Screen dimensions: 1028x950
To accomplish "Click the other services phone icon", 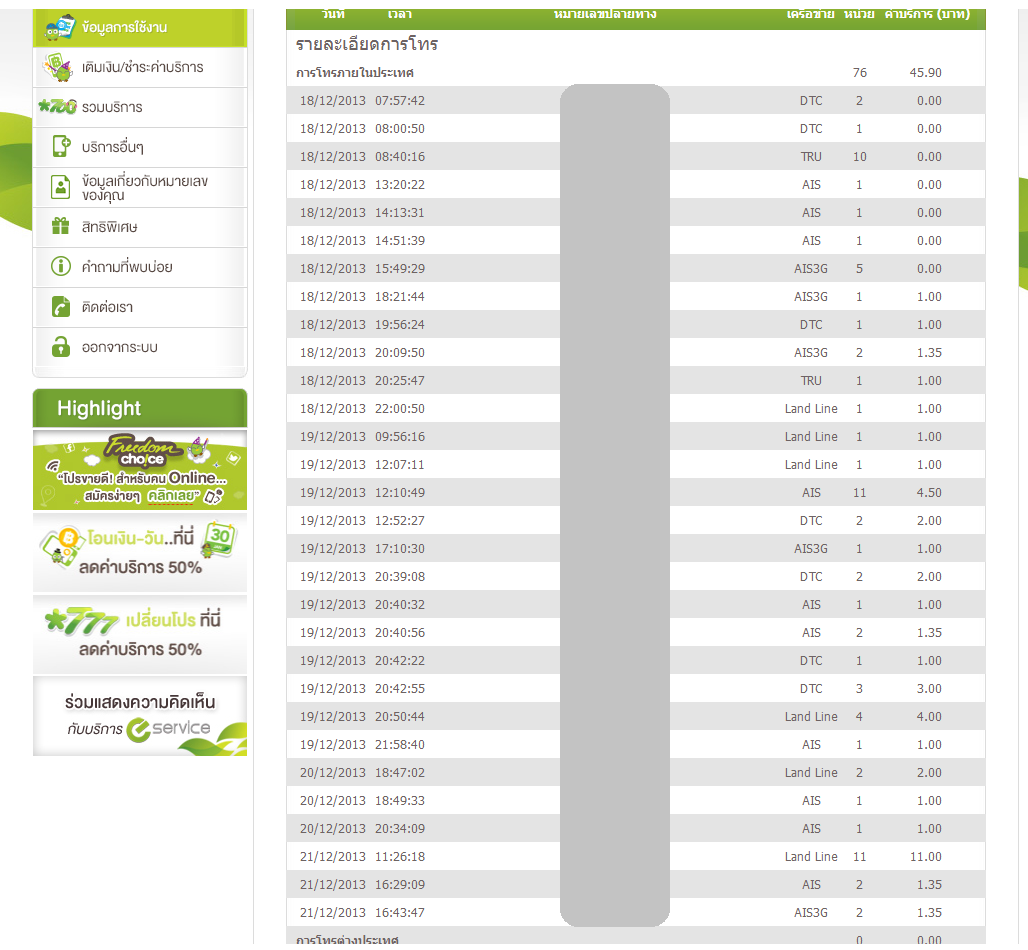I will (x=61, y=146).
